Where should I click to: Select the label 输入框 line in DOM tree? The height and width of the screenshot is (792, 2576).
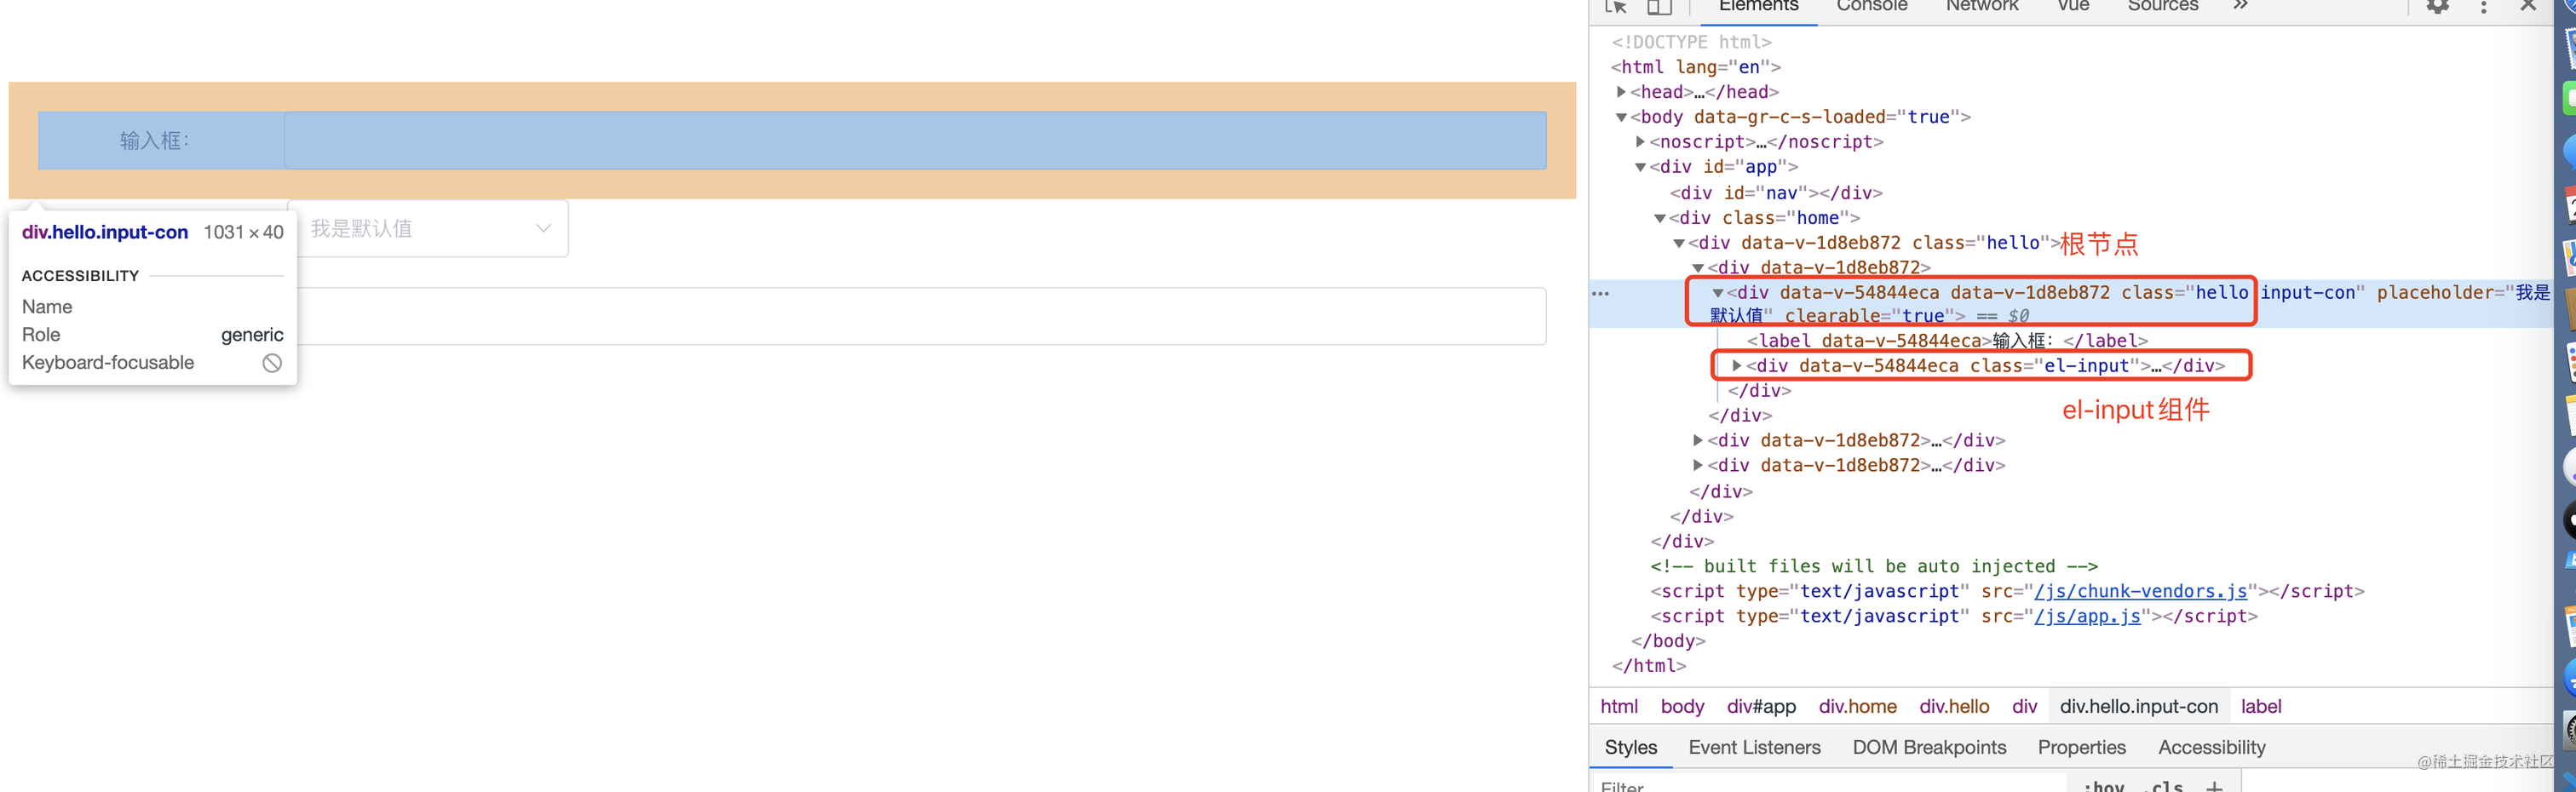click(x=1946, y=341)
